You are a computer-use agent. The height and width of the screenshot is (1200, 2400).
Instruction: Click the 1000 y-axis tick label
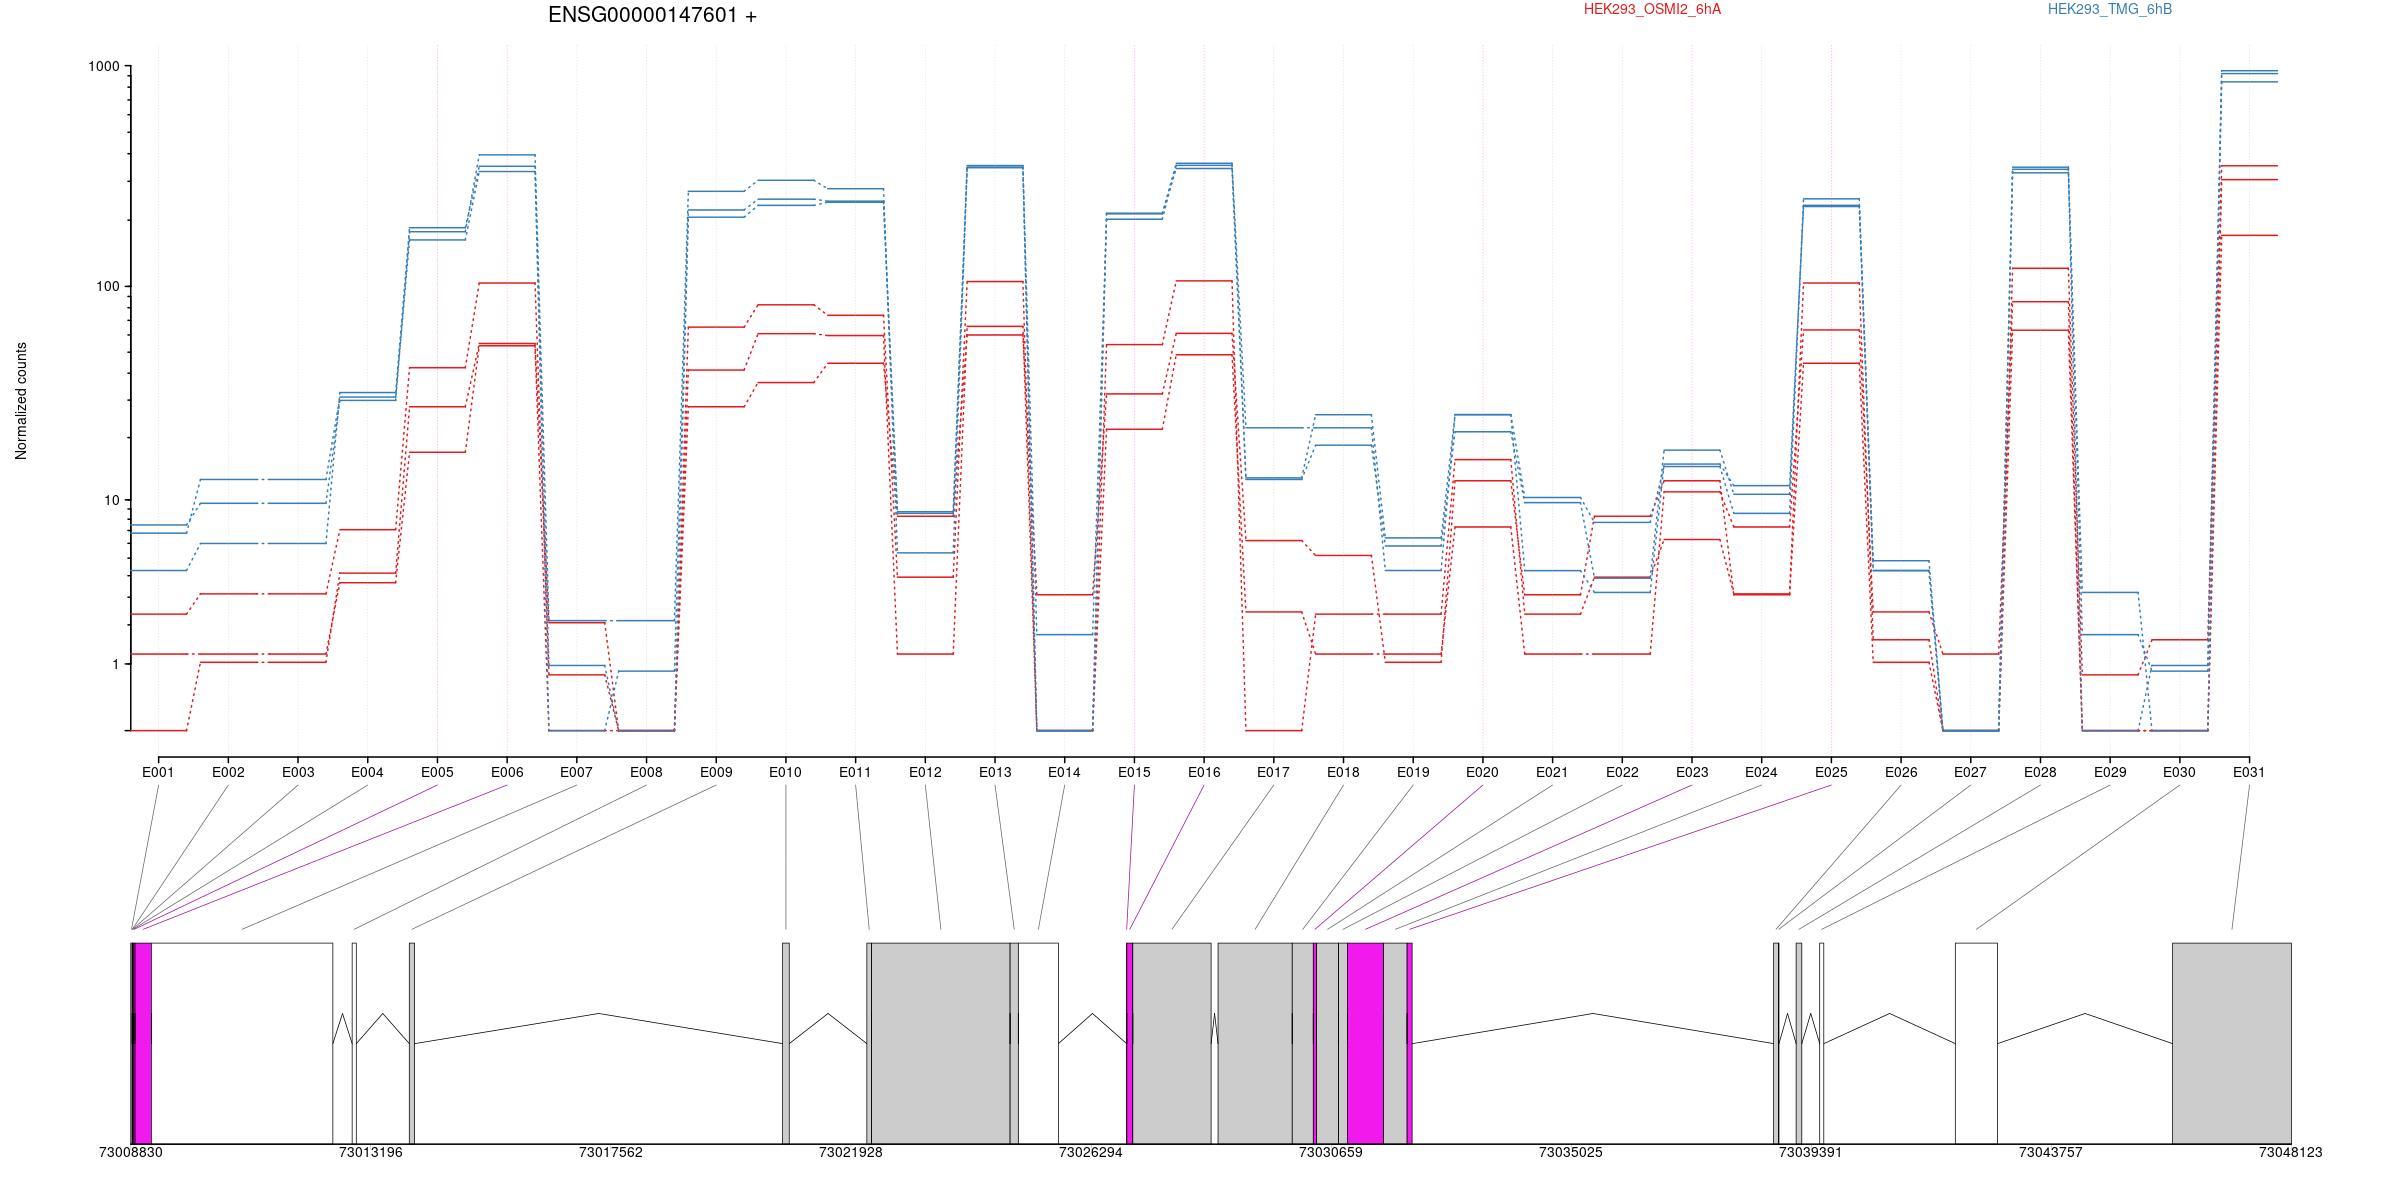(x=103, y=67)
